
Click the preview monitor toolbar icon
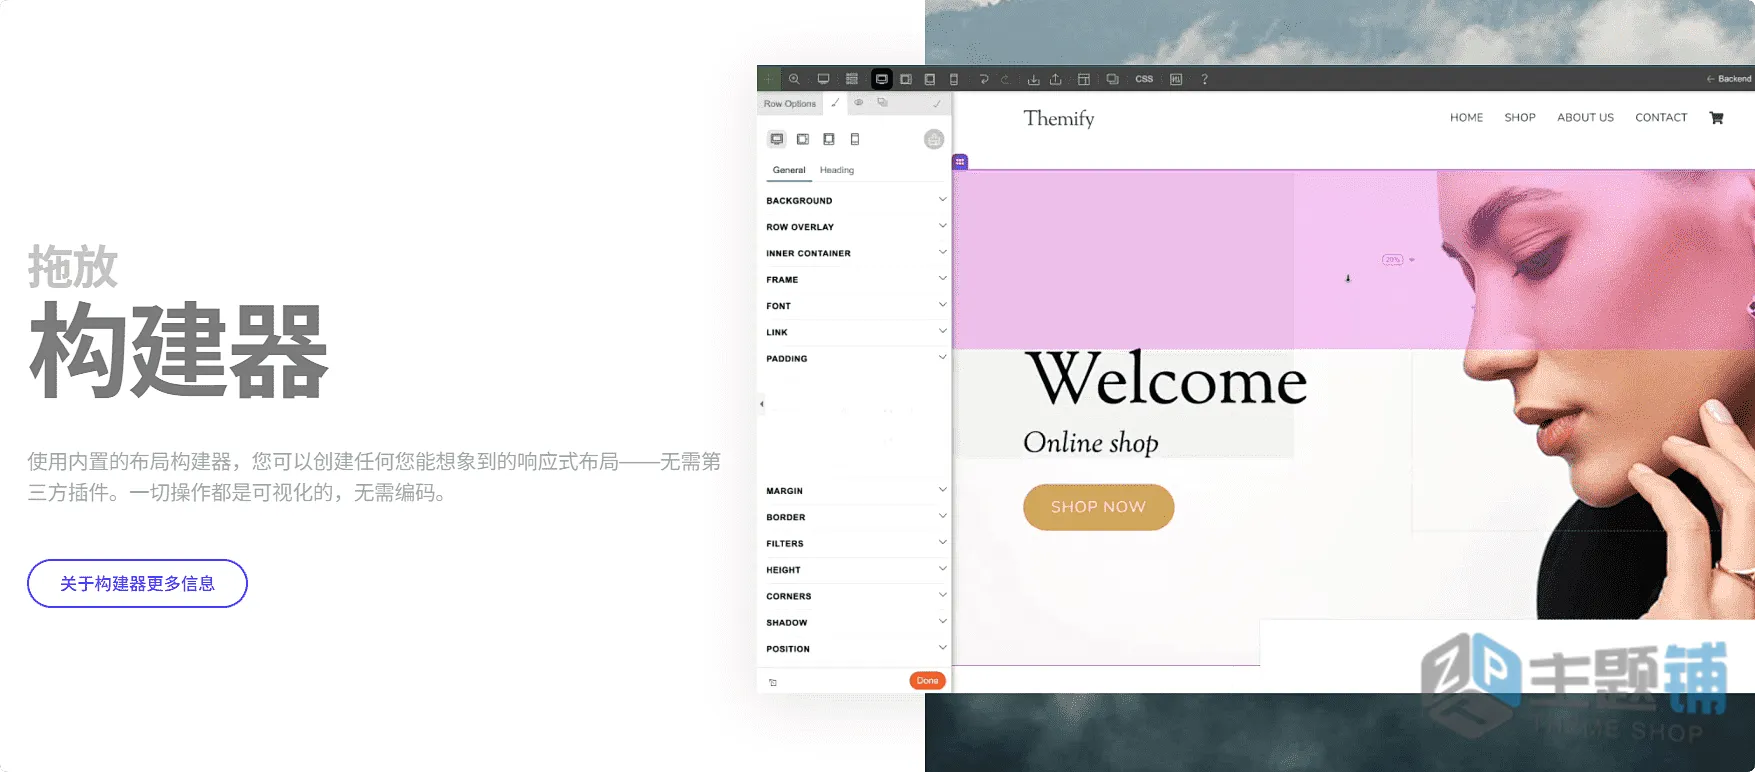click(823, 79)
